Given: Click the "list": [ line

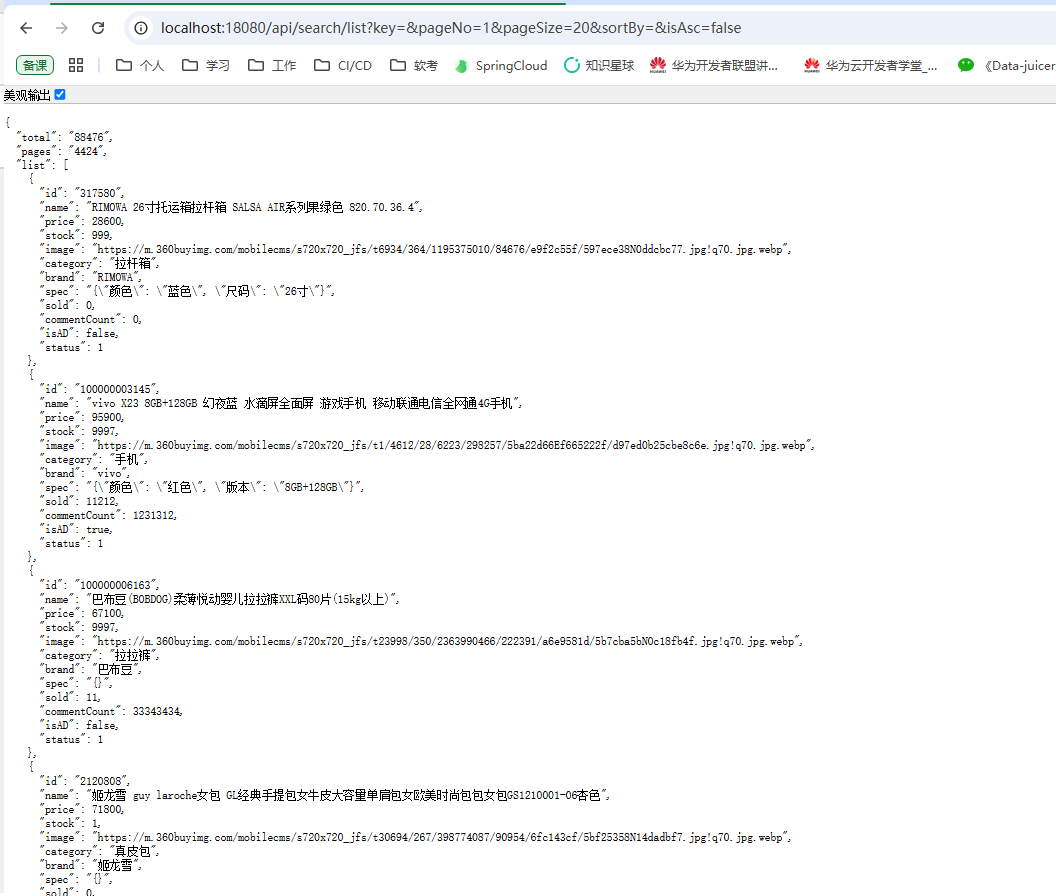Looking at the screenshot, I should tap(42, 165).
